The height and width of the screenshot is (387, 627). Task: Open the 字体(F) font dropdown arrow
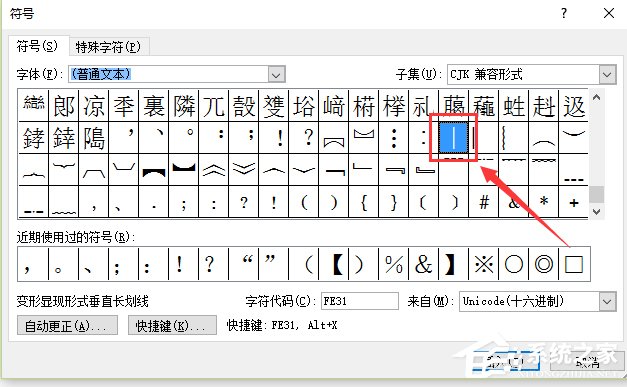(x=276, y=74)
